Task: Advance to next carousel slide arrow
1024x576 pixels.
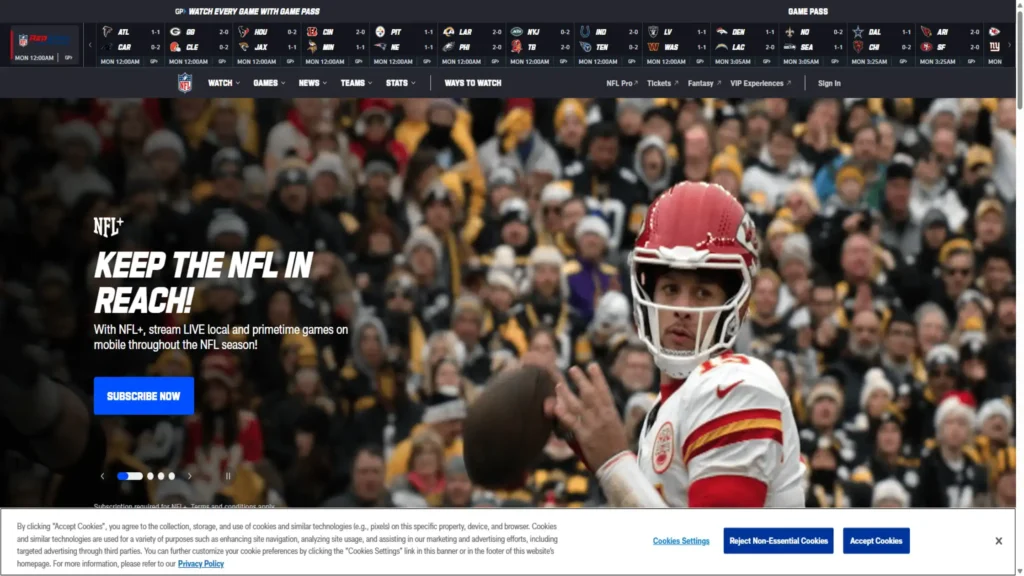Action: pyautogui.click(x=187, y=476)
